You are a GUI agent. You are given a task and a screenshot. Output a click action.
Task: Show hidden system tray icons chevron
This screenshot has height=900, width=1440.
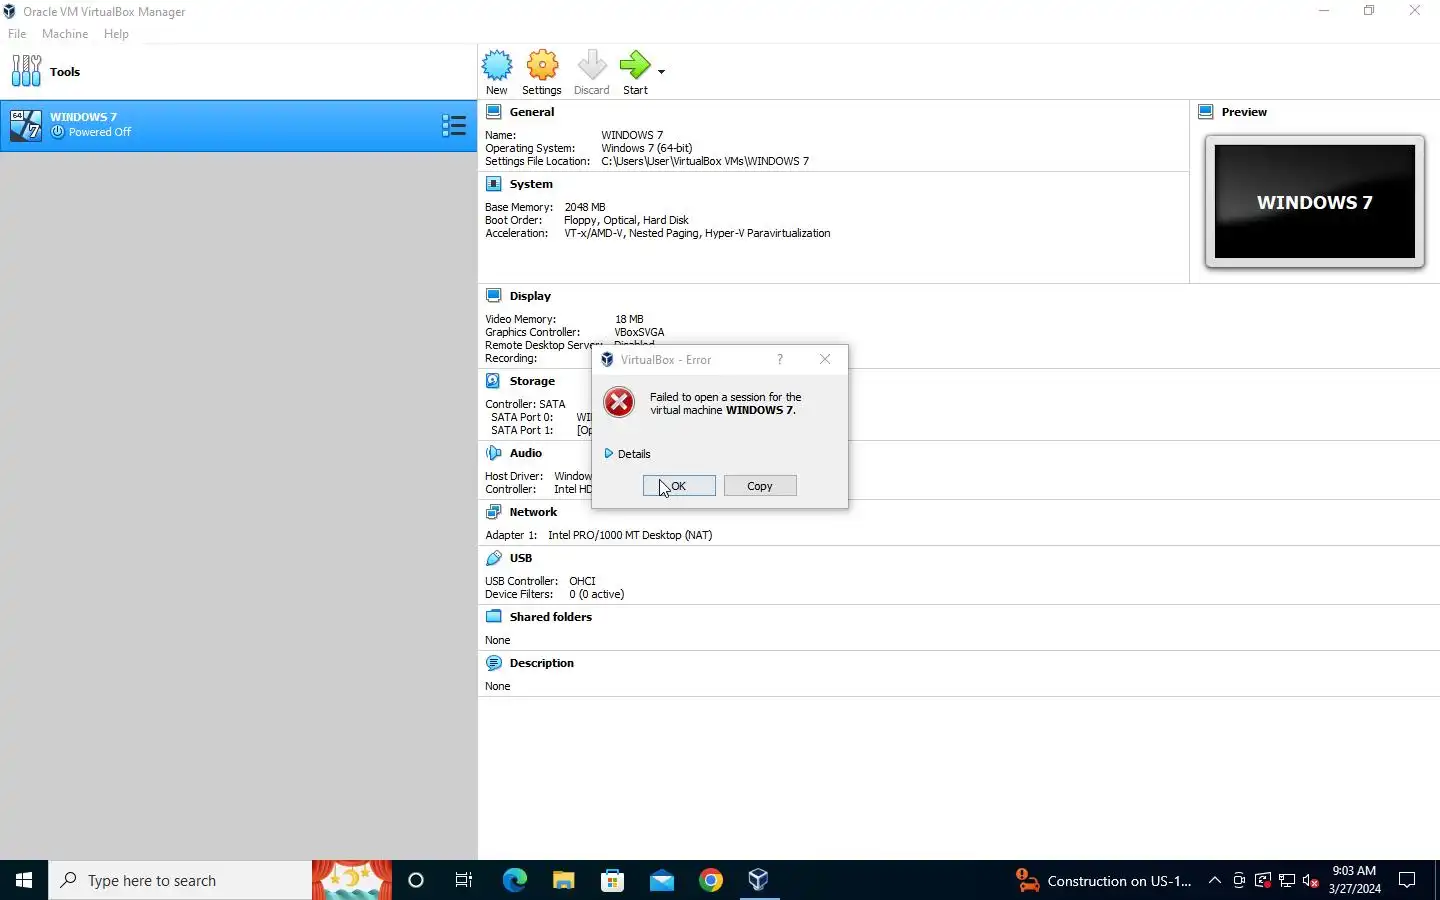point(1215,880)
